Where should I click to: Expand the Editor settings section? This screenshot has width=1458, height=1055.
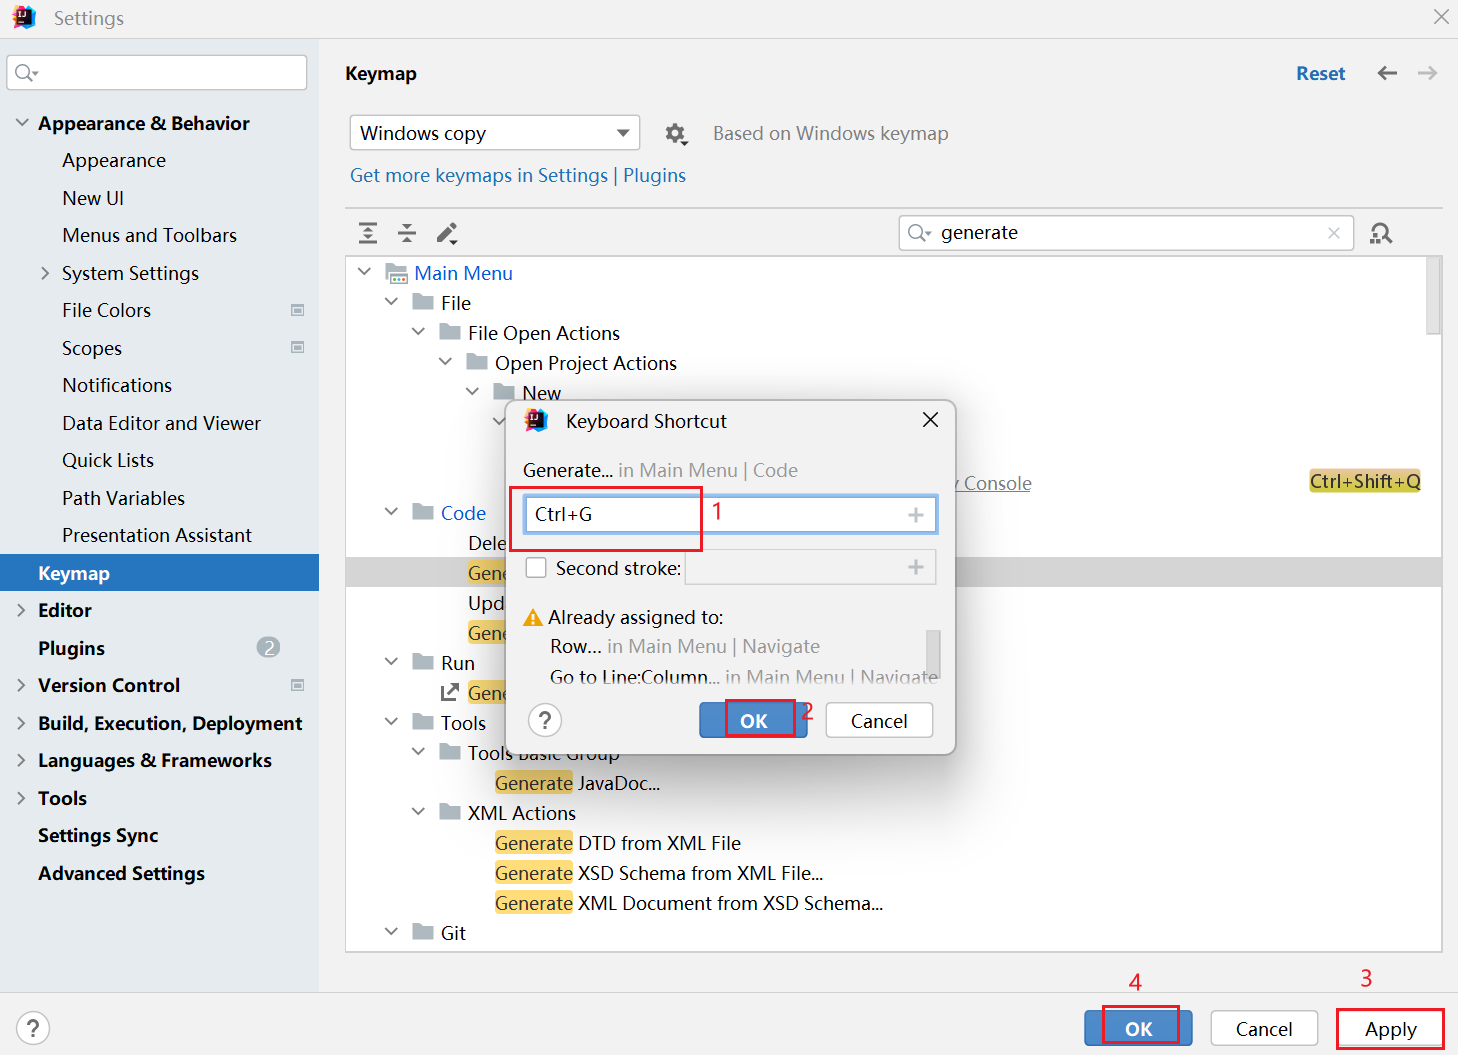click(x=21, y=610)
